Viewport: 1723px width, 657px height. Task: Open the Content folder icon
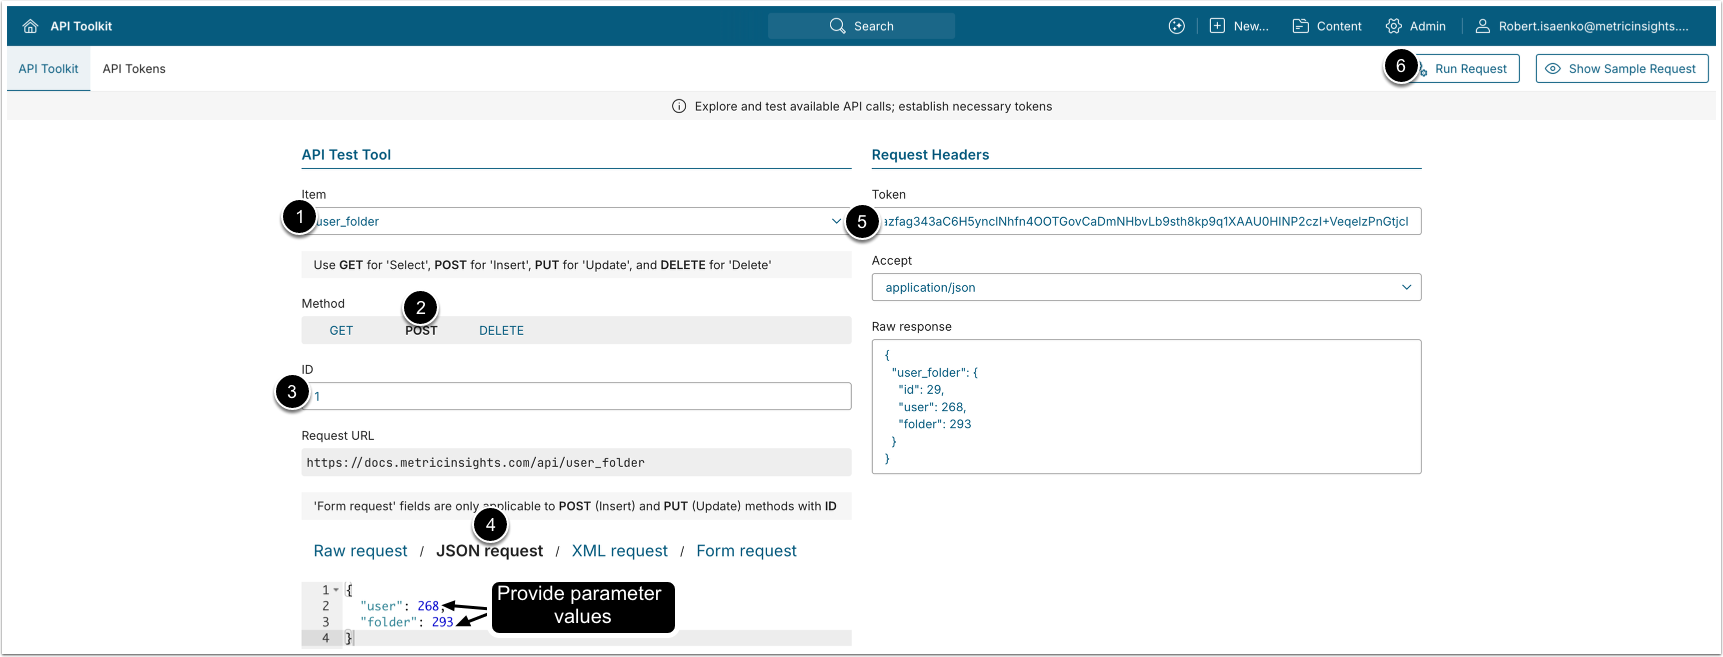1300,26
